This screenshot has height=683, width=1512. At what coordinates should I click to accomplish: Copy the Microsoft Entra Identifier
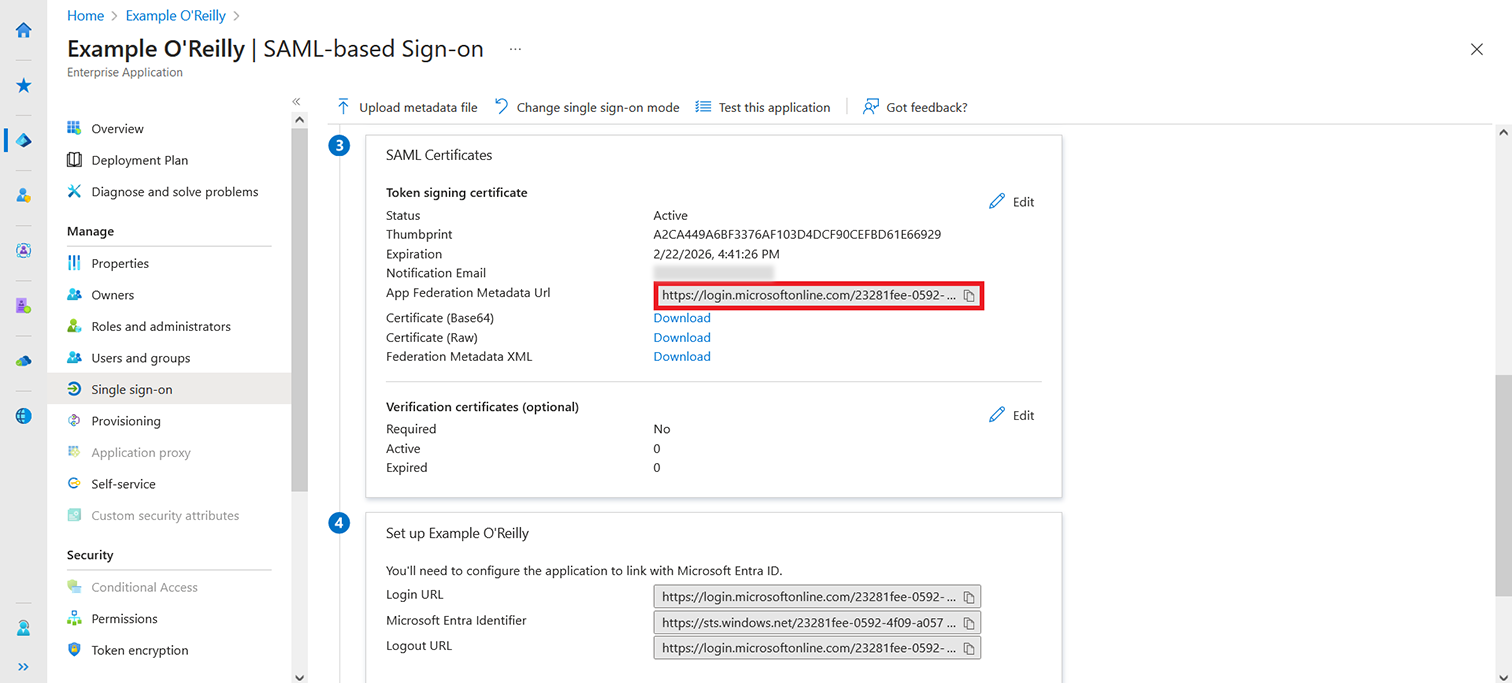(968, 622)
